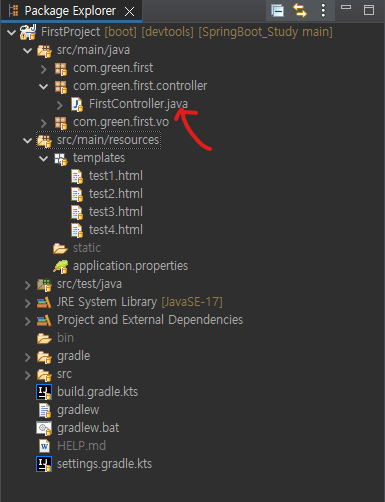The height and width of the screenshot is (502, 385).
Task: Click the test4.html file icon
Action: click(x=77, y=230)
